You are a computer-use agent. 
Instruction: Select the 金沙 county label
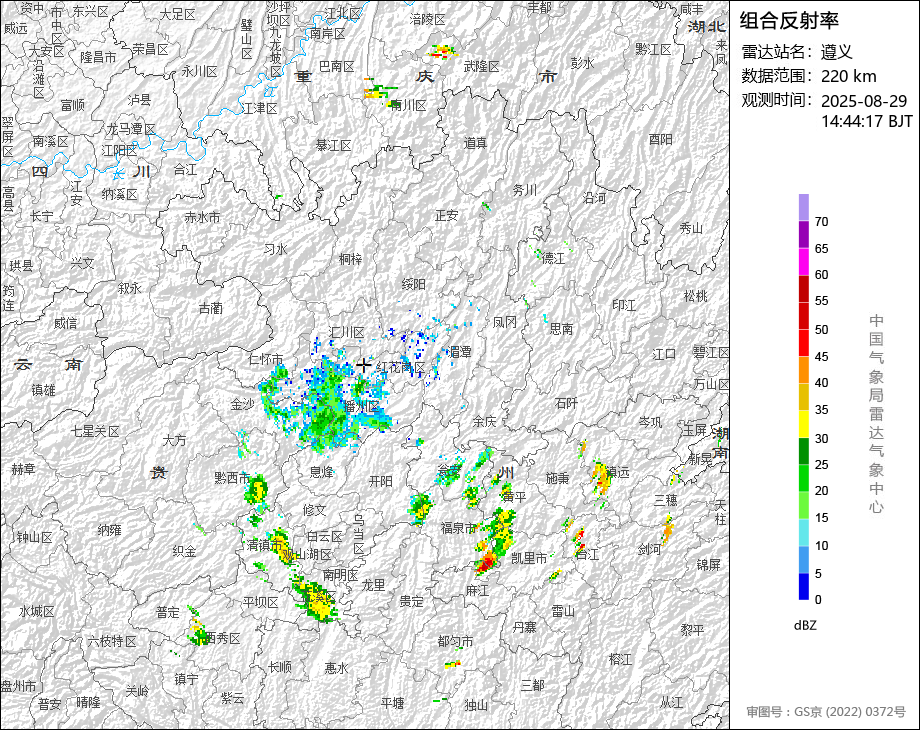tap(242, 404)
